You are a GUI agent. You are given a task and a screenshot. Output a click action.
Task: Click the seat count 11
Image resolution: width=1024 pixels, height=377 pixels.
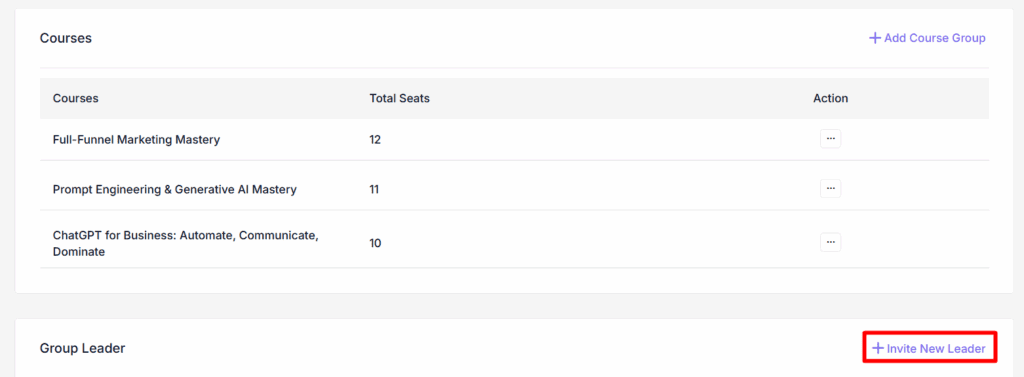(375, 189)
